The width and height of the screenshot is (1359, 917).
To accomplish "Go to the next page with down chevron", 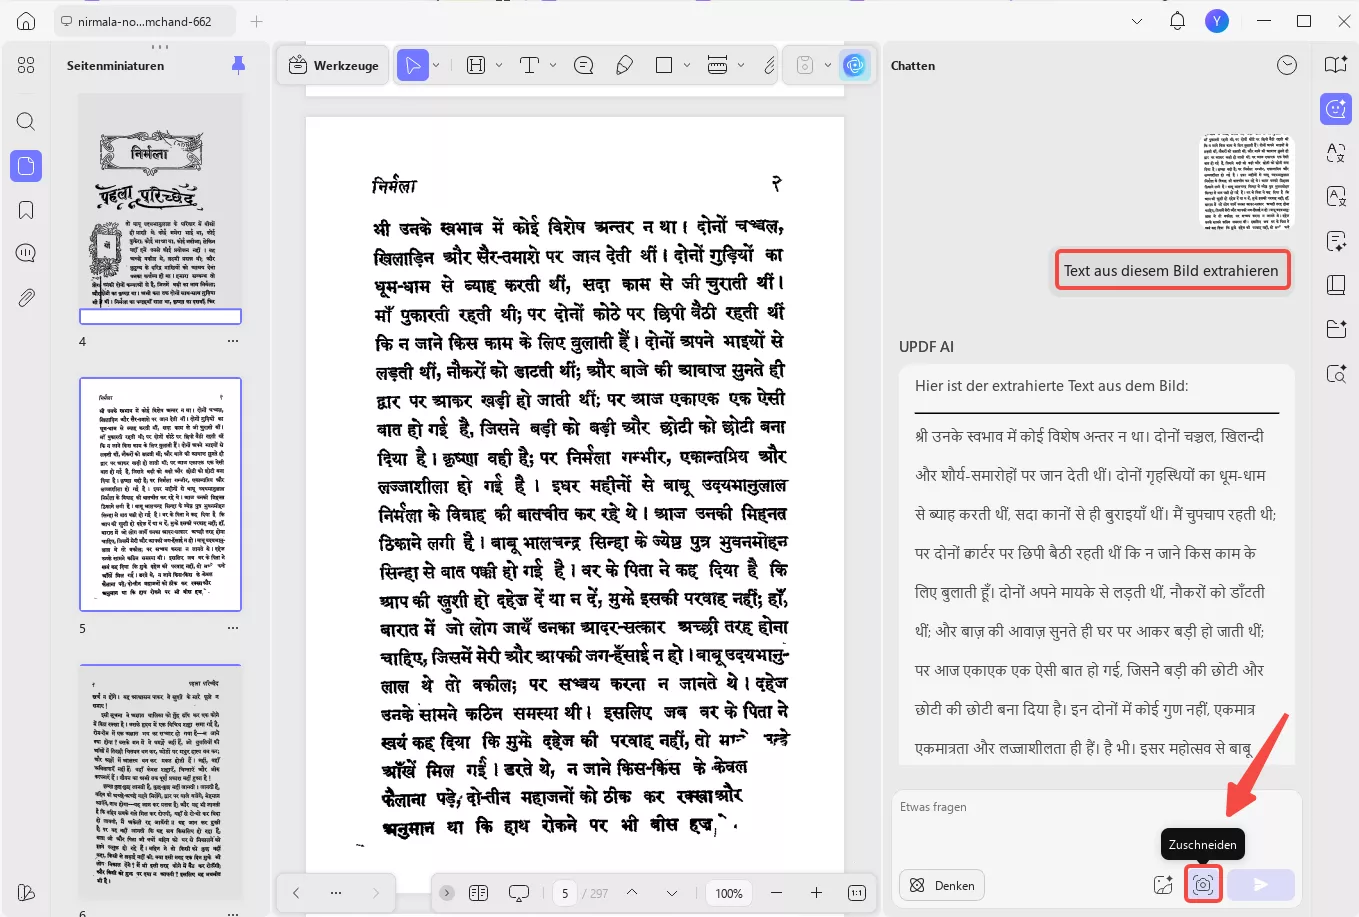I will [x=672, y=893].
